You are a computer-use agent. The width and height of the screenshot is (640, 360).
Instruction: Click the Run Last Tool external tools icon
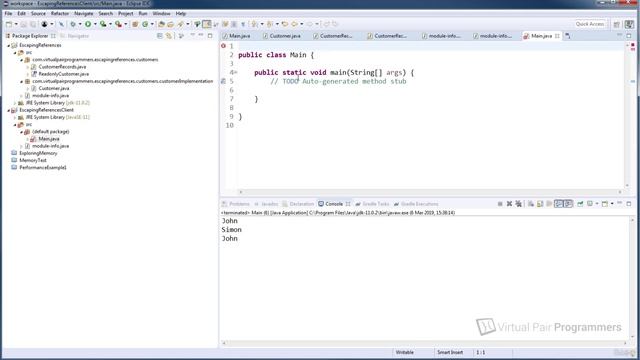(x=118, y=24)
